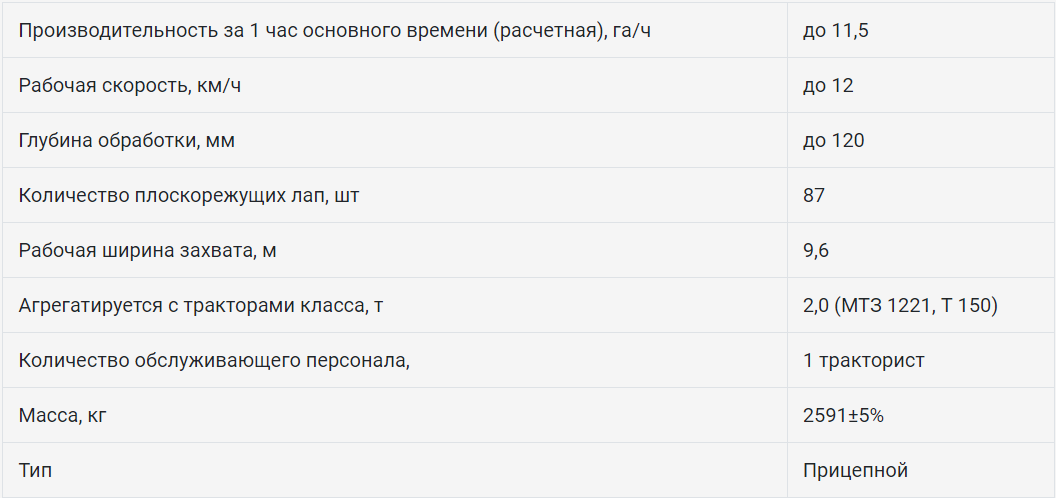Click the word '(расчетная)' in first row
The width and height of the screenshot is (1056, 498).
(547, 30)
